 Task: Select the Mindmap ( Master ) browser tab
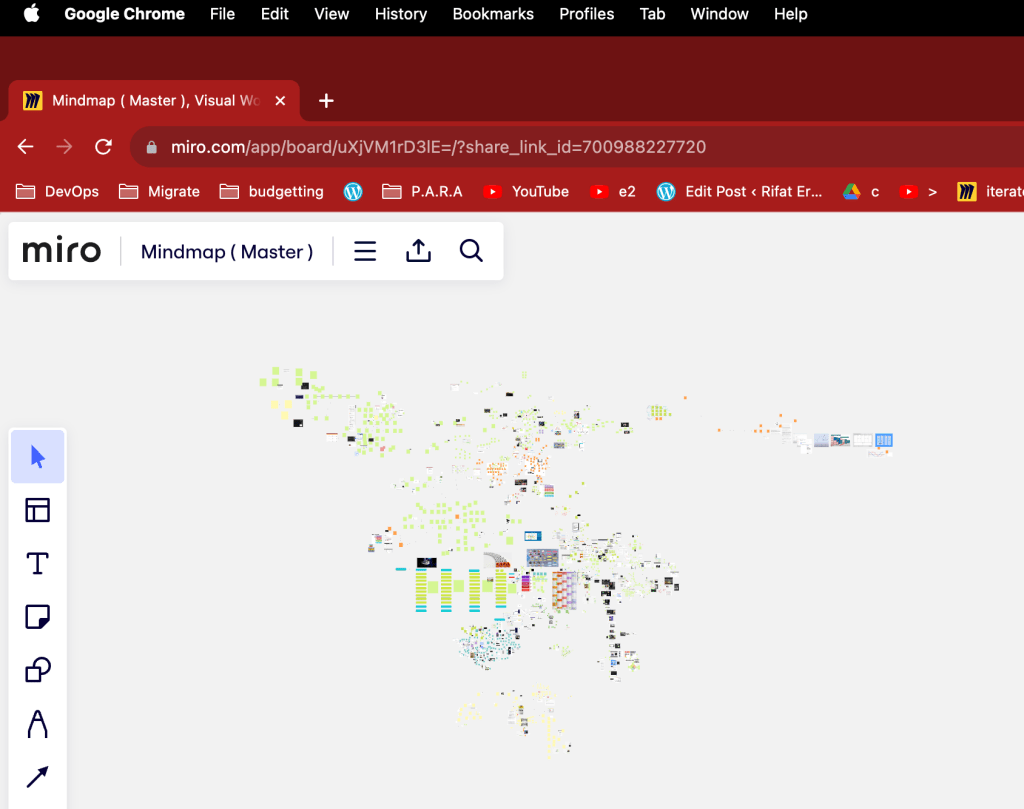pos(154,101)
